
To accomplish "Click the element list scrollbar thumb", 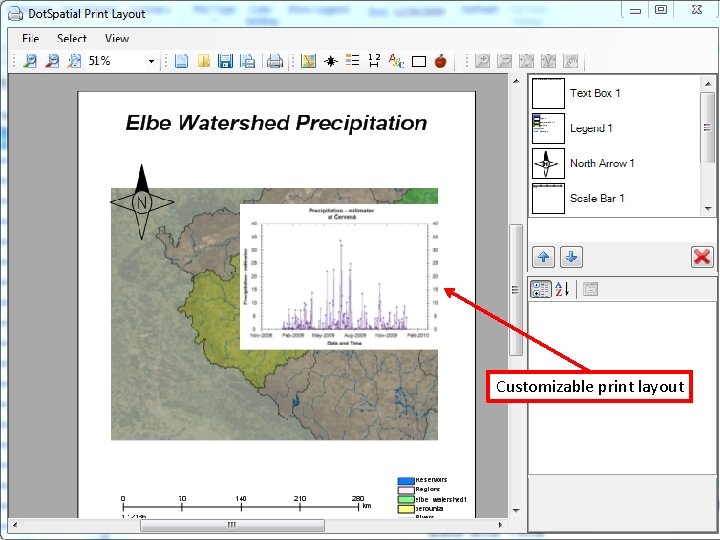I will 707,127.
